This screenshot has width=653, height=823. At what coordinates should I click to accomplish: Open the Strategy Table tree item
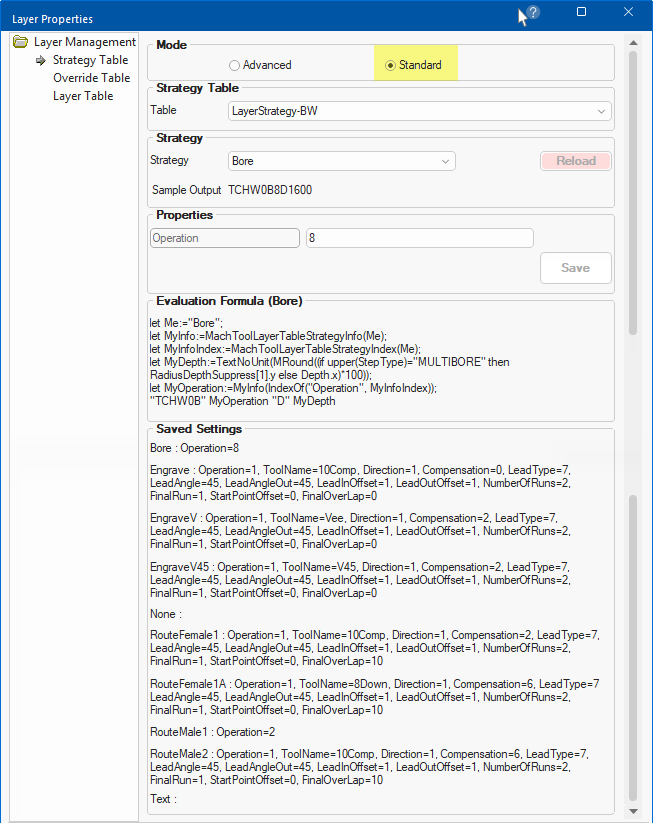90,60
